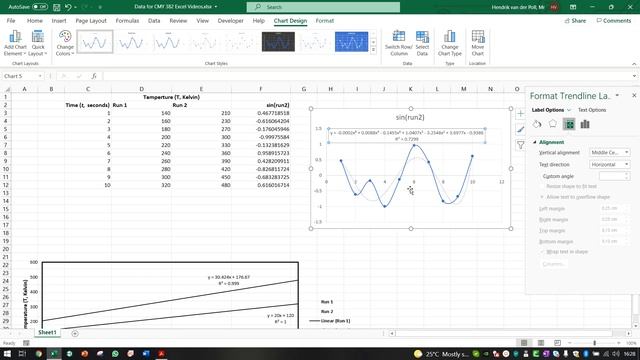Open Quick Layout gallery
Viewport: 640px width, 360px height.
pyautogui.click(x=38, y=43)
